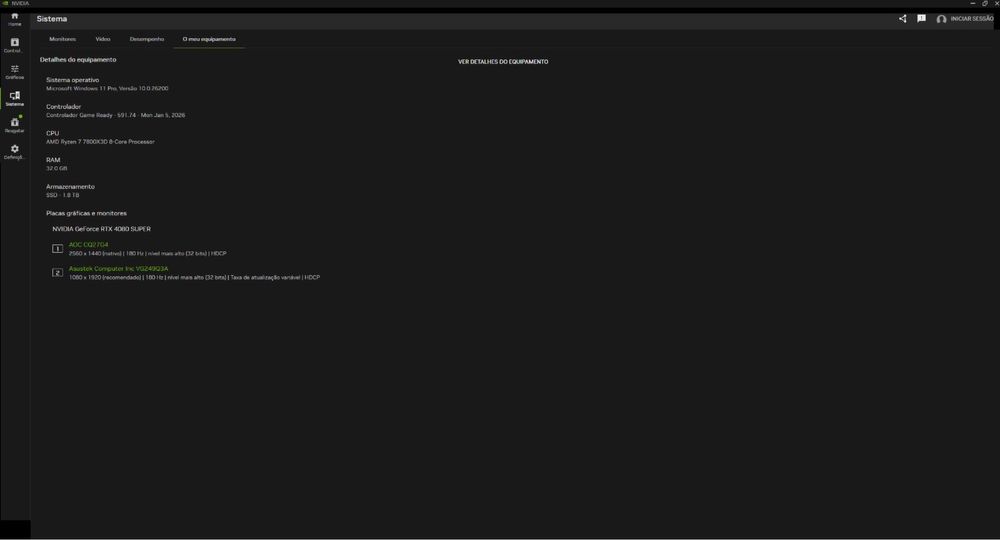Click the Sistema operativo label
Screen dimensions: 1000x540
(x=73, y=80)
